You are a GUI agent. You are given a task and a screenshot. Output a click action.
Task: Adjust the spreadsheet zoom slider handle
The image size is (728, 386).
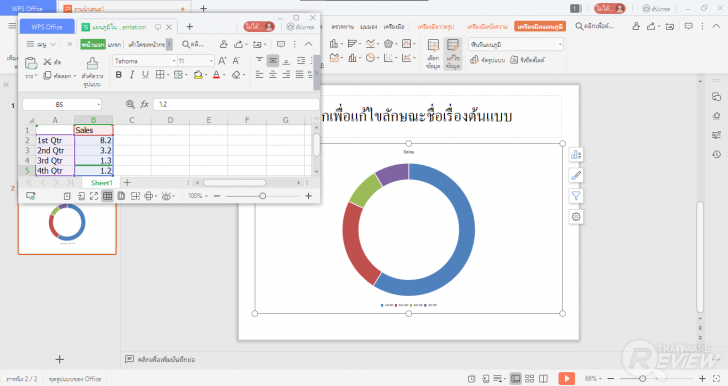pyautogui.click(x=263, y=196)
